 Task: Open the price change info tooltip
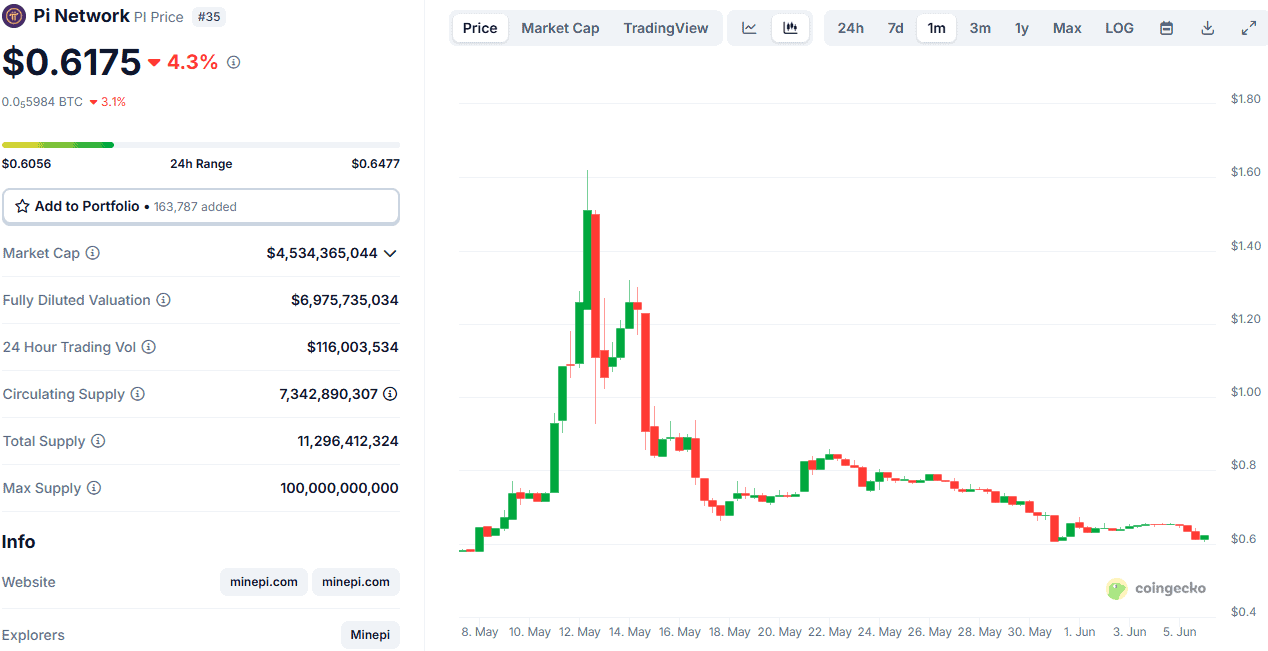[233, 62]
